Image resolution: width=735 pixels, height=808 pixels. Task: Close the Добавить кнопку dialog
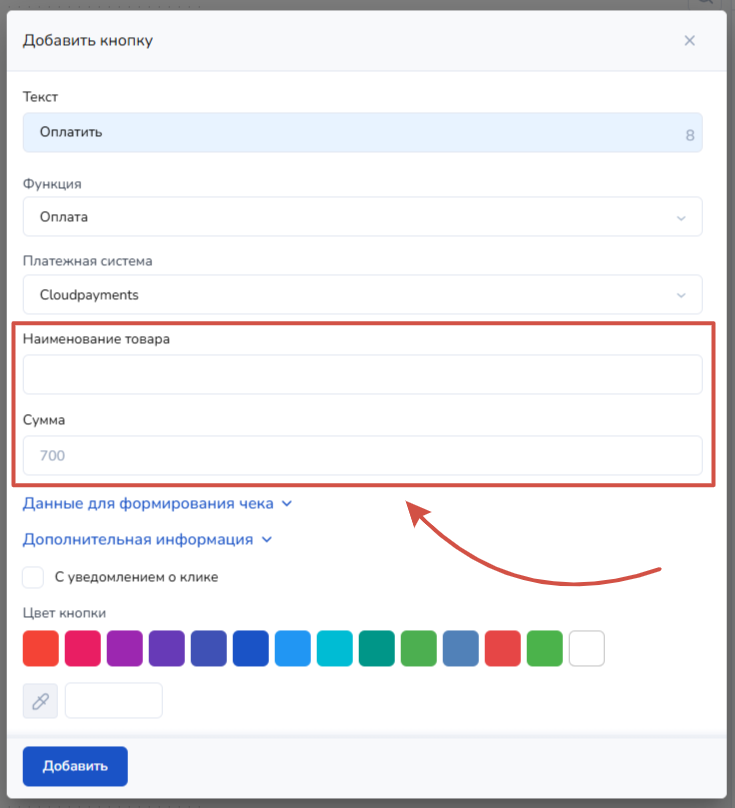tap(689, 41)
